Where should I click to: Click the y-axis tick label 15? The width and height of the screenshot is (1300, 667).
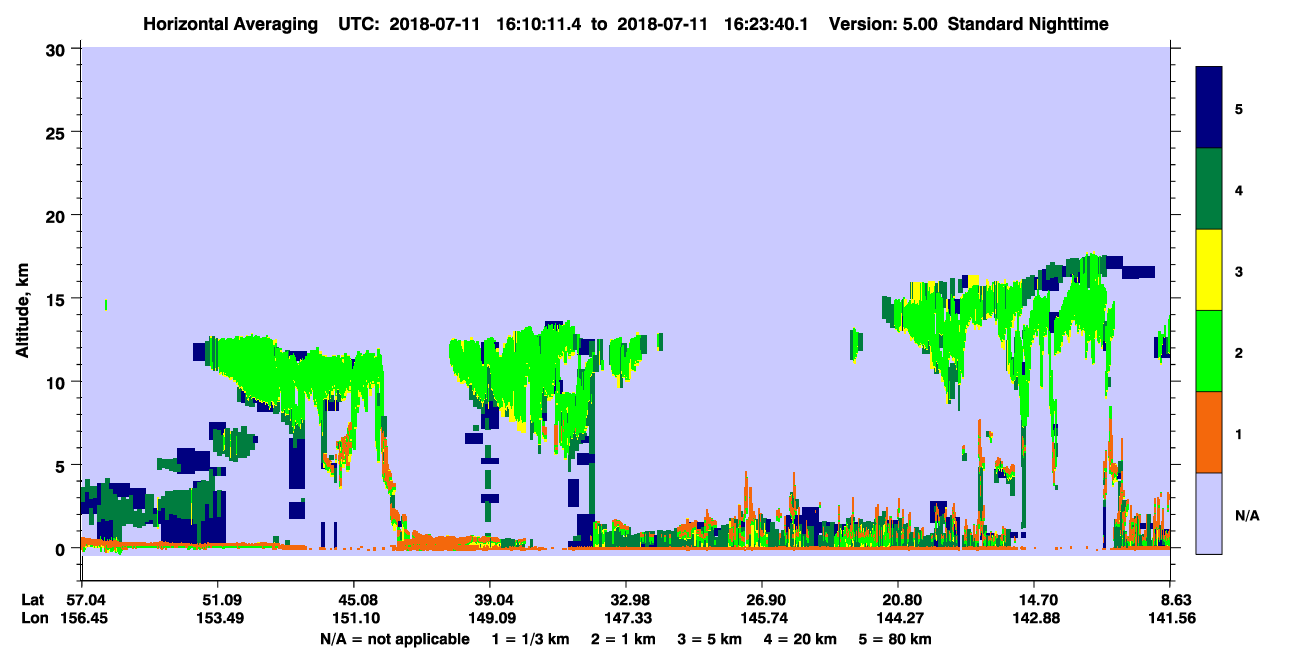pyautogui.click(x=57, y=298)
